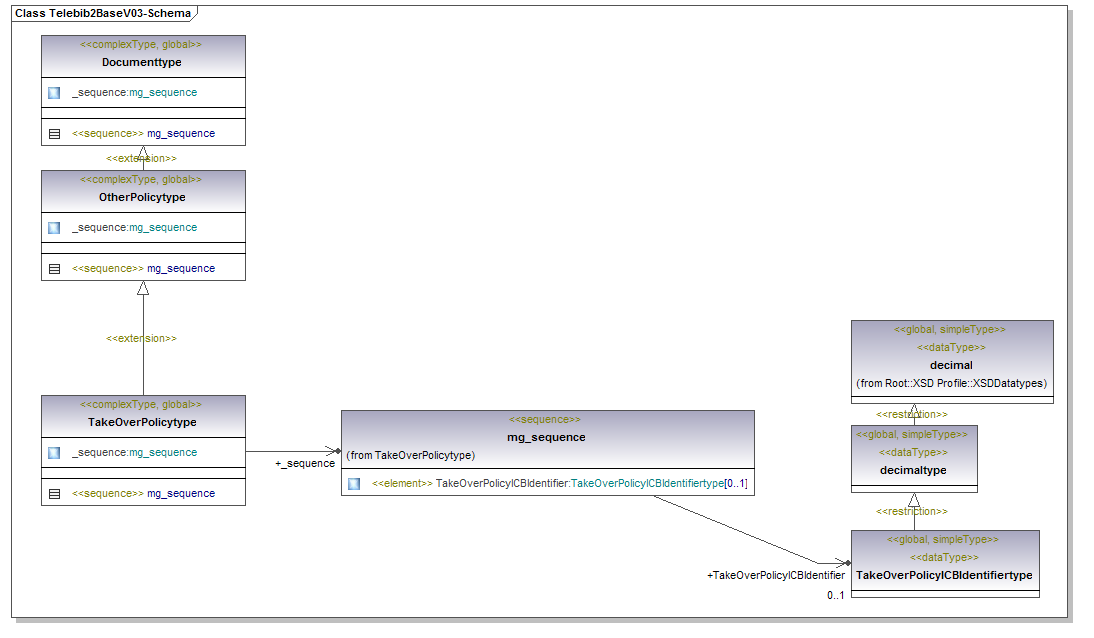Click the extension label above TakeOverPolicytype
Viewport: 1094px width, 638px height.
(141, 338)
